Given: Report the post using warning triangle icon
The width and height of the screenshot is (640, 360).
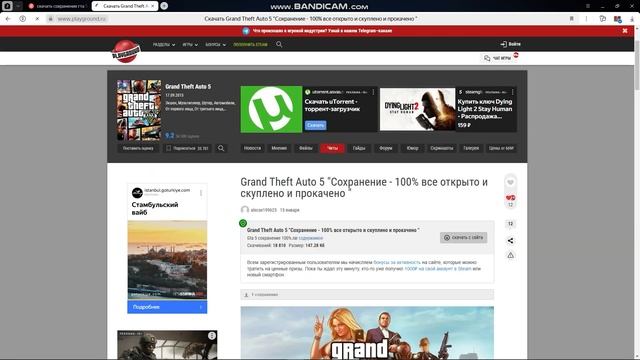Looking at the screenshot, I should point(510,256).
